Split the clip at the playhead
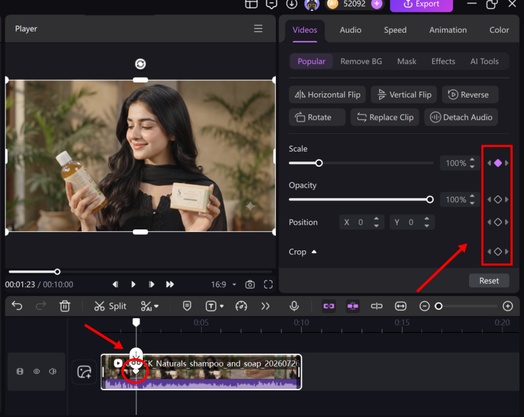The width and height of the screenshot is (524, 417). pyautogui.click(x=110, y=306)
